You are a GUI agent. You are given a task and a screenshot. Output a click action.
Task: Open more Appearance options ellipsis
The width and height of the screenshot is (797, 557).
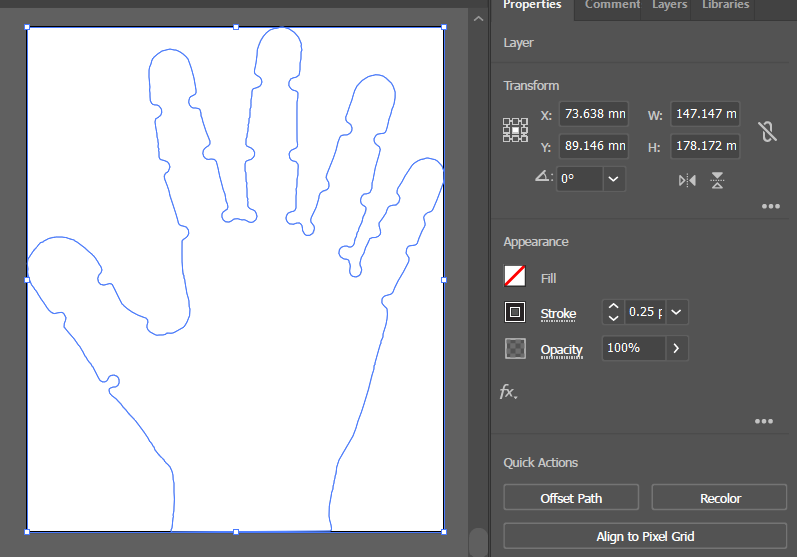(764, 421)
